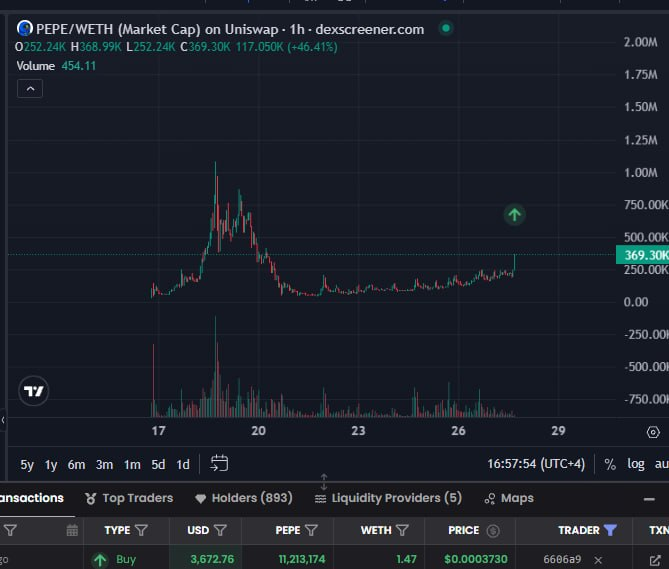Switch to the Transactions tab
Viewport: 669px width, 569px height.
point(32,498)
